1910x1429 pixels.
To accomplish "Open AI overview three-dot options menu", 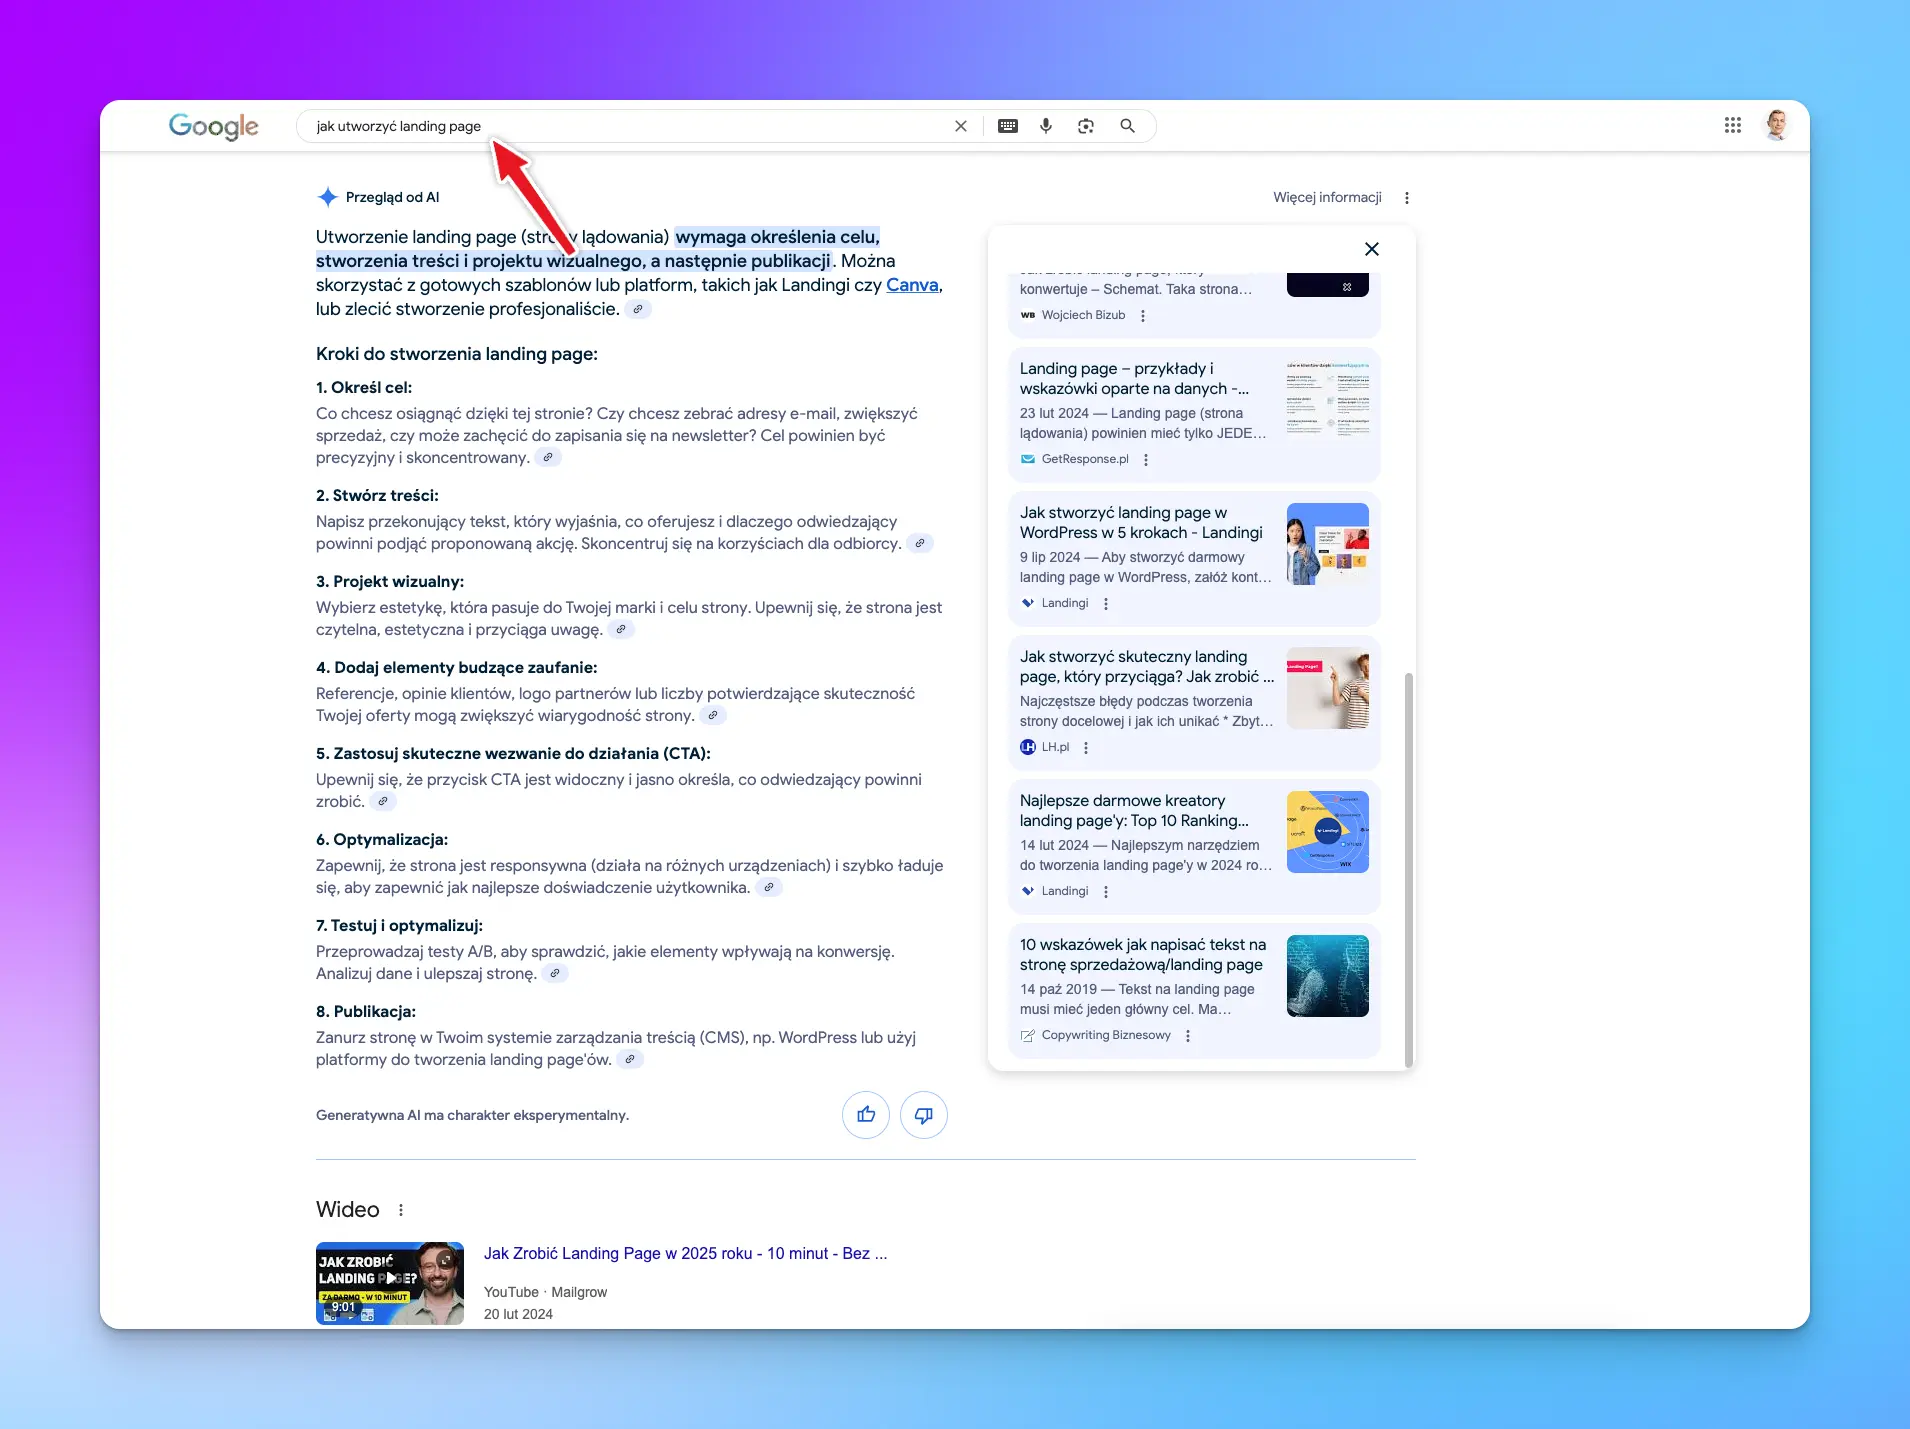I will pyautogui.click(x=1407, y=198).
